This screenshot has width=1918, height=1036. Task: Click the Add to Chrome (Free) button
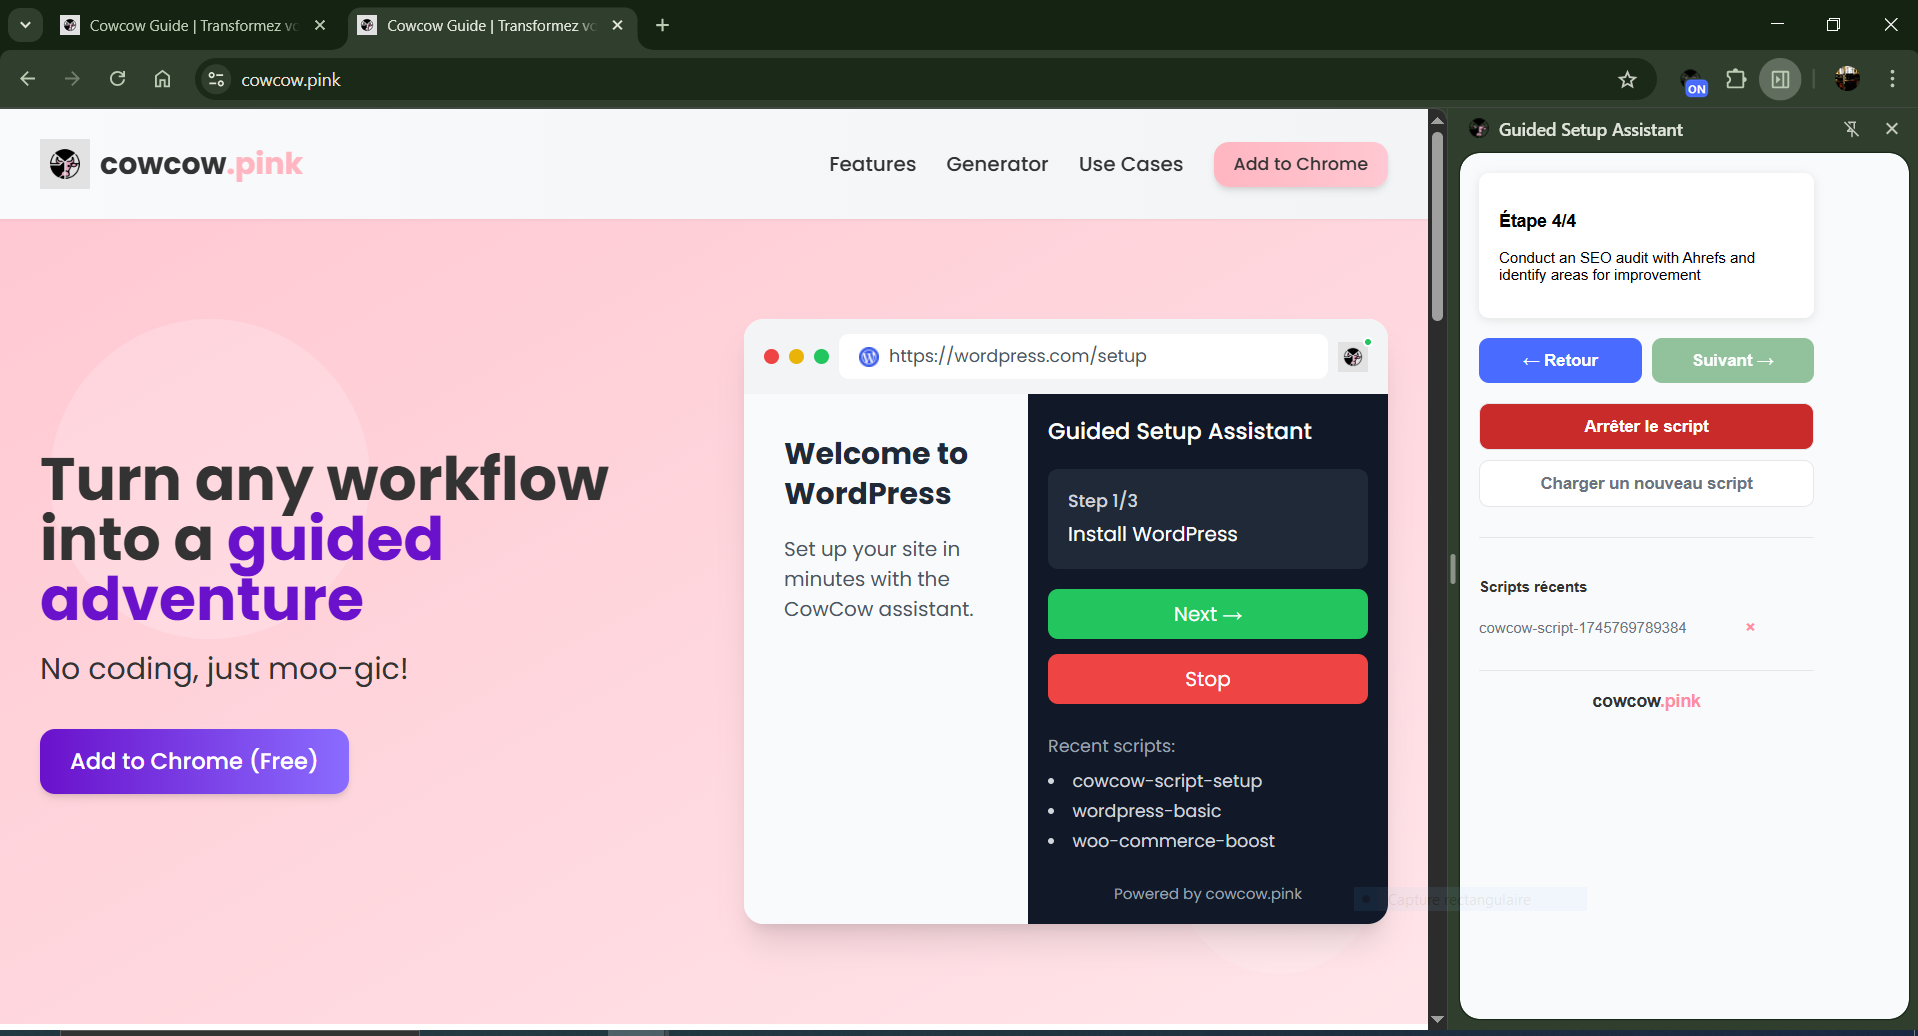point(194,761)
